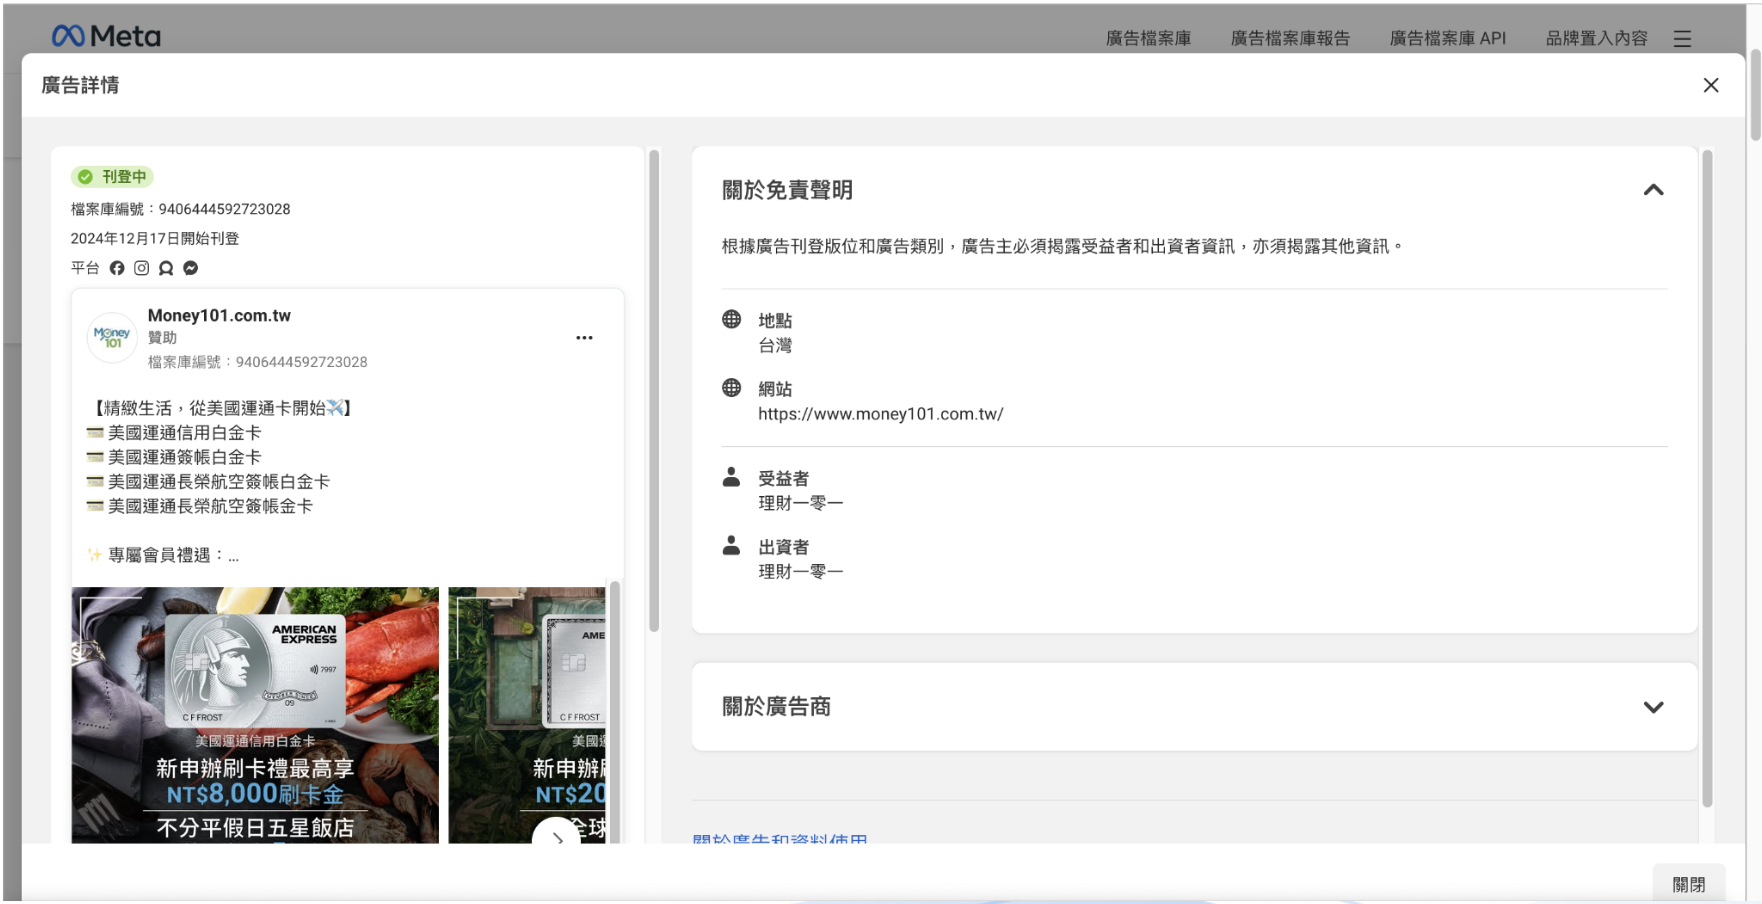Image resolution: width=1762 pixels, height=904 pixels.
Task: Click the Instagram platform icon
Action: point(141,268)
